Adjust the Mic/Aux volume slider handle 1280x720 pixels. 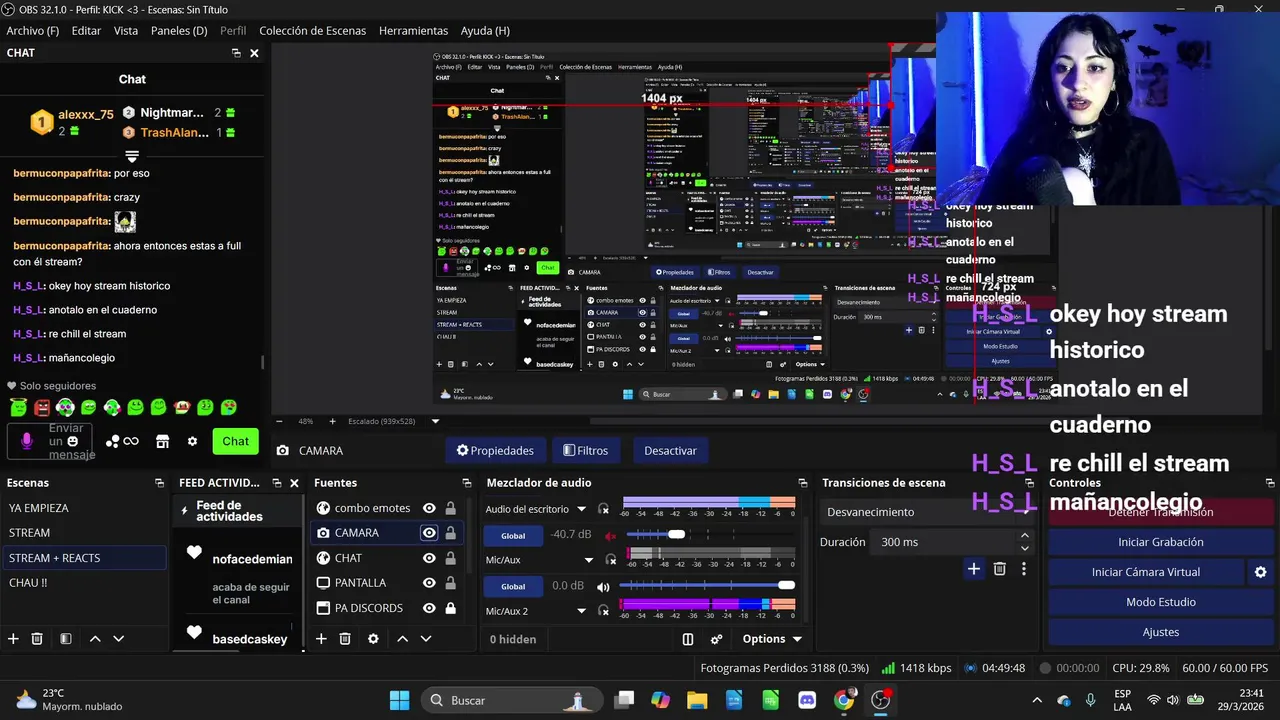(x=787, y=585)
